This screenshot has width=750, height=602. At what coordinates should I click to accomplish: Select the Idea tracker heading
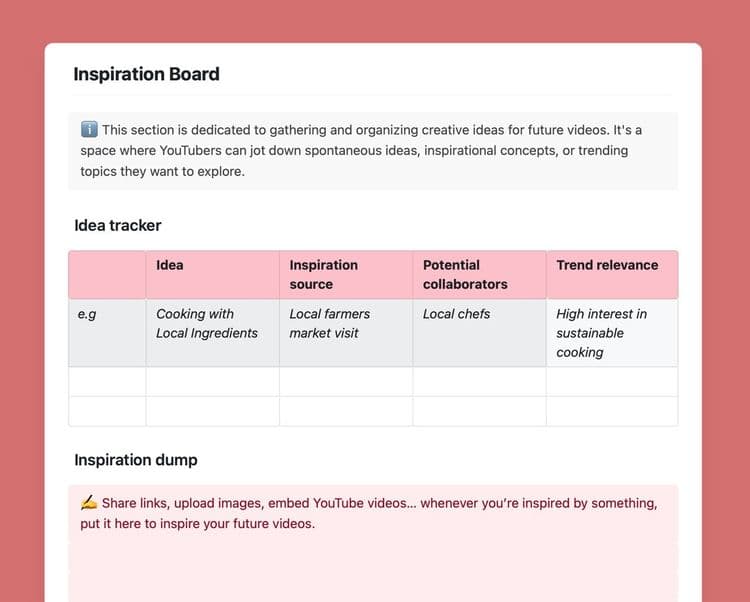pyautogui.click(x=118, y=225)
